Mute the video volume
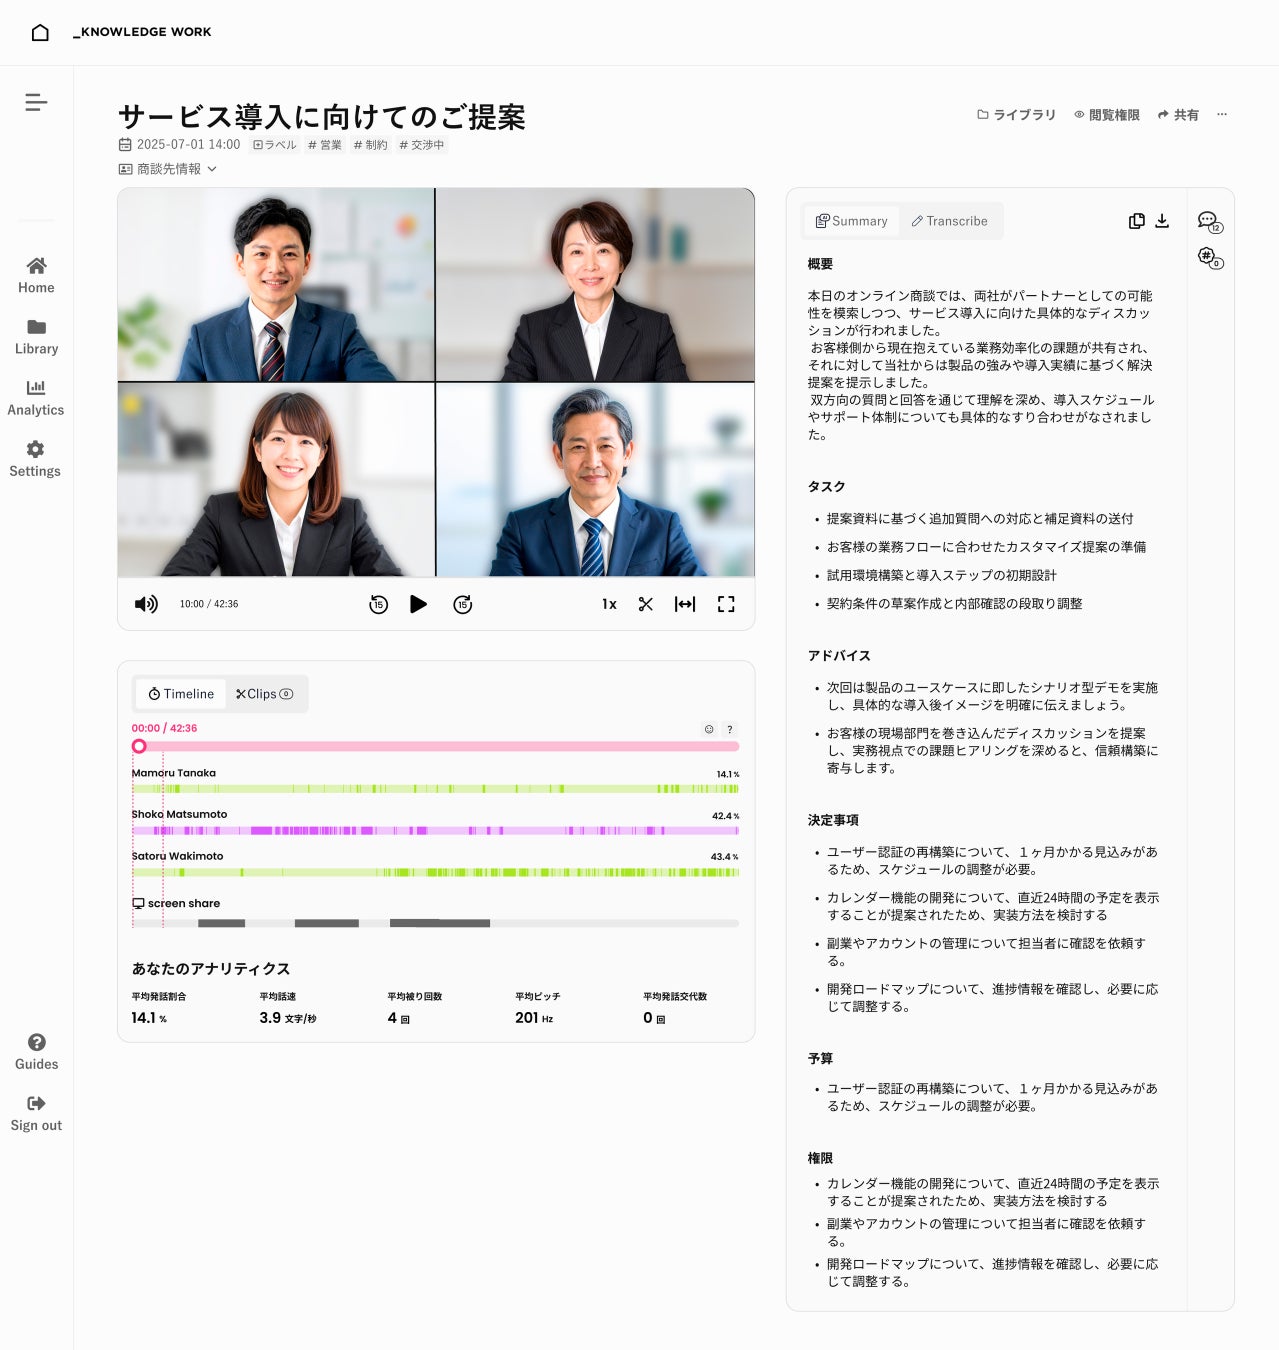The image size is (1279, 1350). pyautogui.click(x=146, y=604)
